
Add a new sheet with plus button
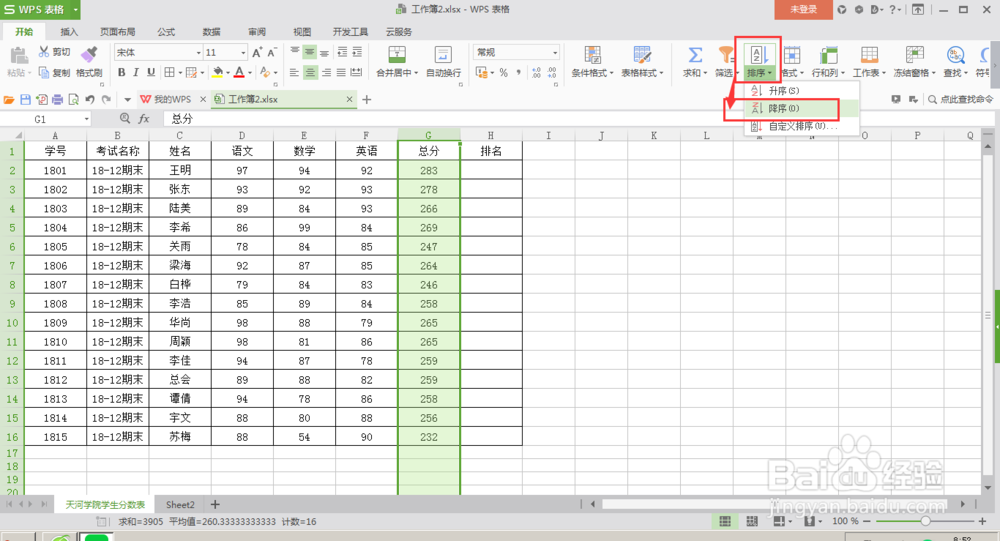[215, 505]
